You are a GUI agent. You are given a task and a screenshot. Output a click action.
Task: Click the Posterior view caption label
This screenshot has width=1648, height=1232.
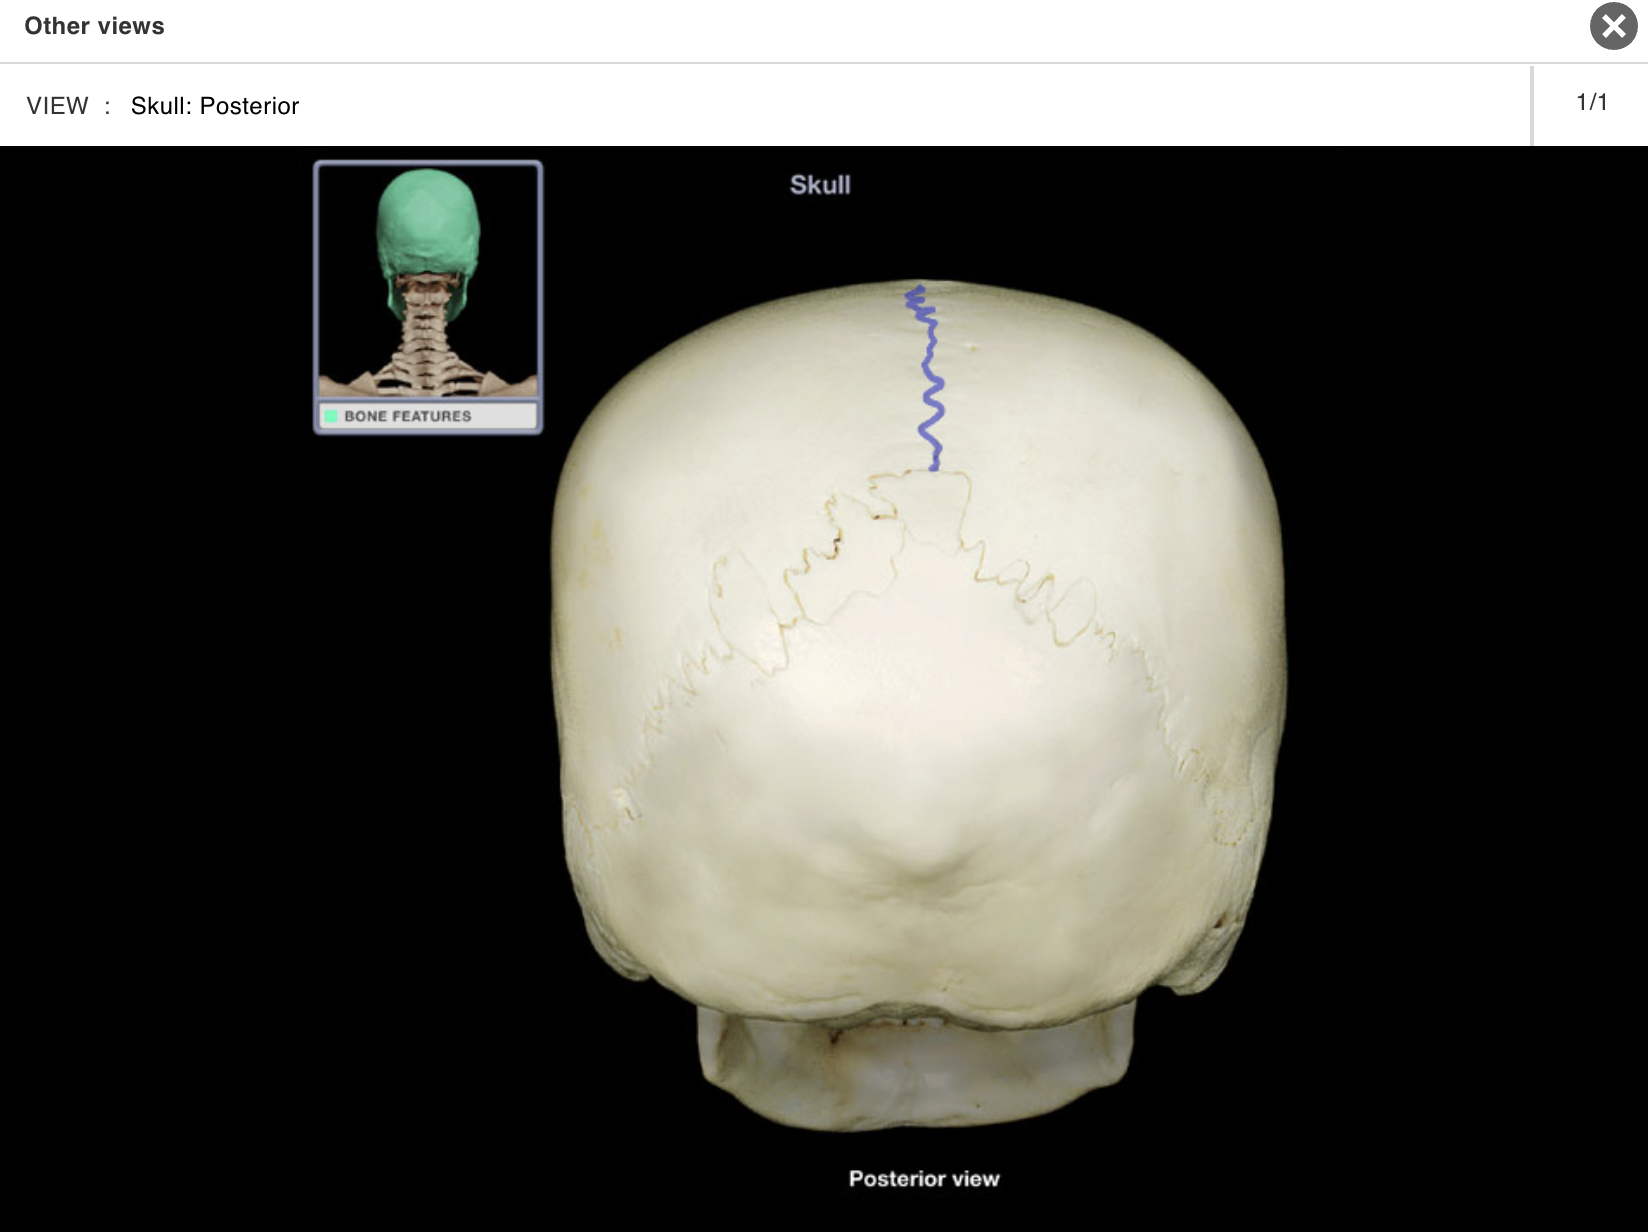point(923,1178)
